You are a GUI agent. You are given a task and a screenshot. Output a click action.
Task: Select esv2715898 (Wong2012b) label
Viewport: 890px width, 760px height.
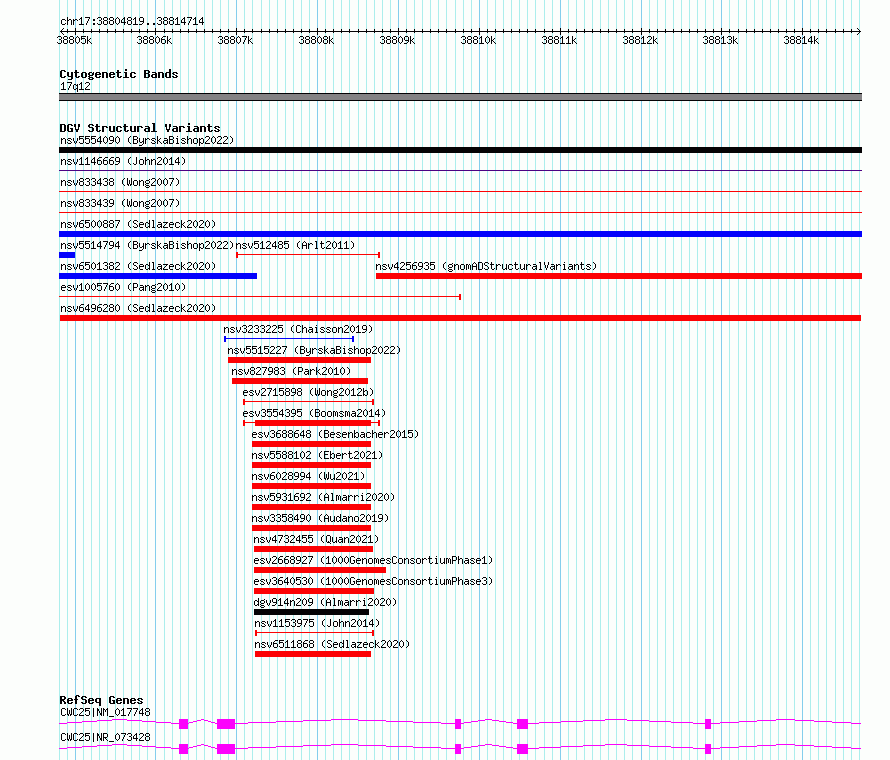point(308,392)
